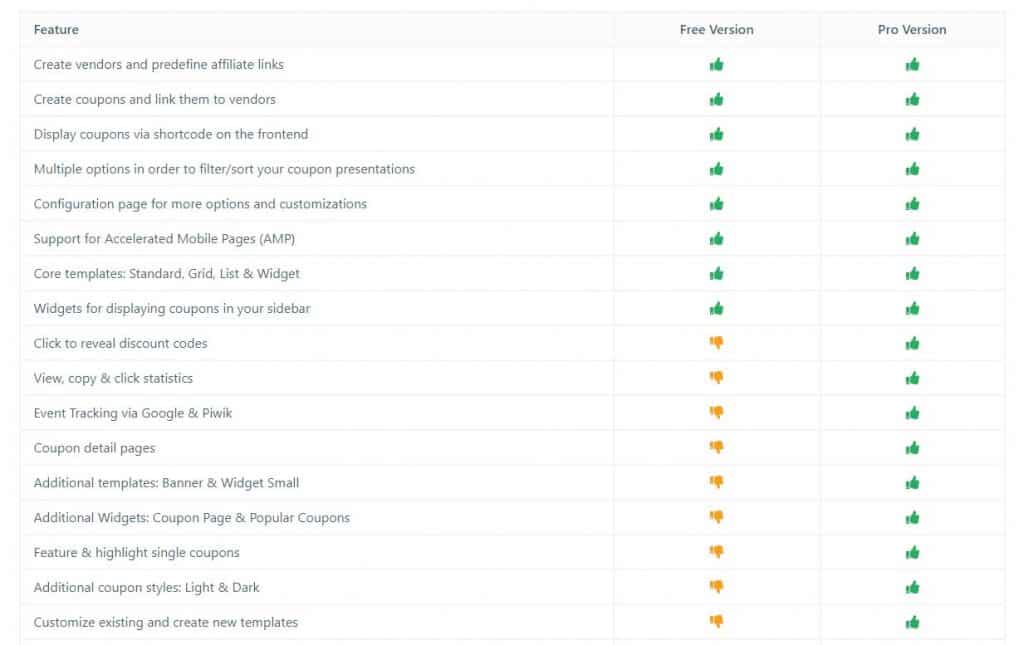The height and width of the screenshot is (645, 1024).
Task: Click Free thumbs-down for Additional coupon styles row
Action: [716, 587]
